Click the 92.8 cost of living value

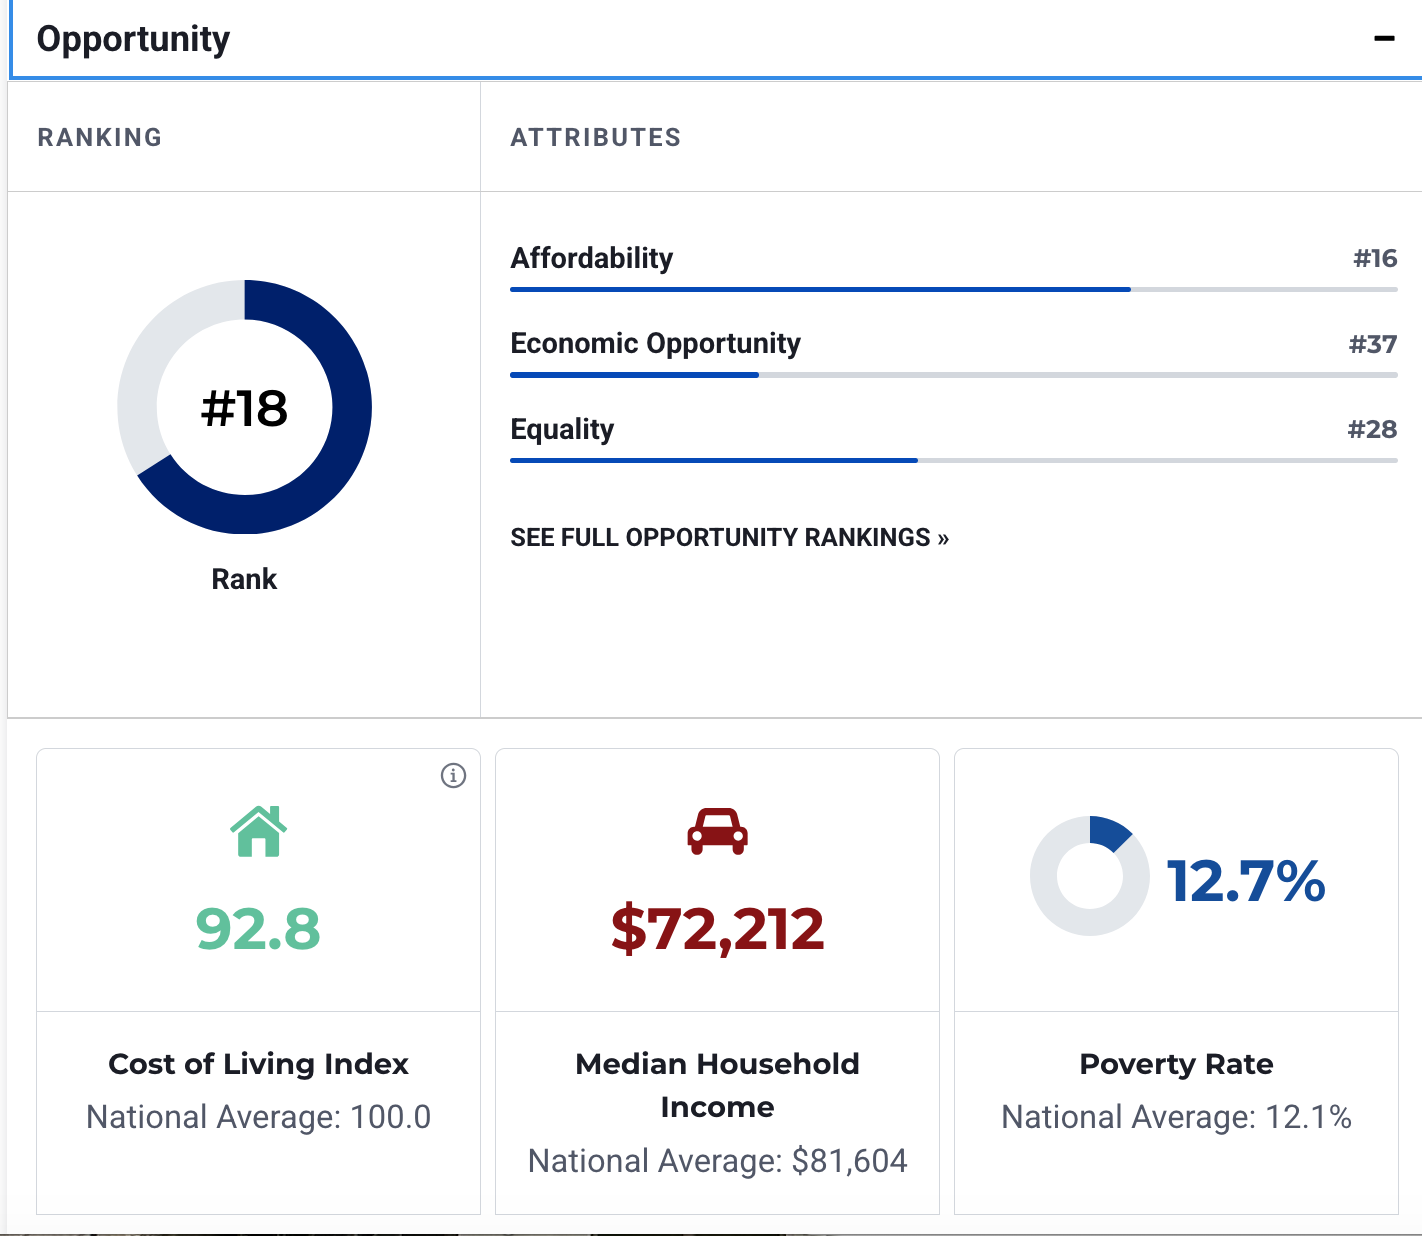click(x=258, y=928)
